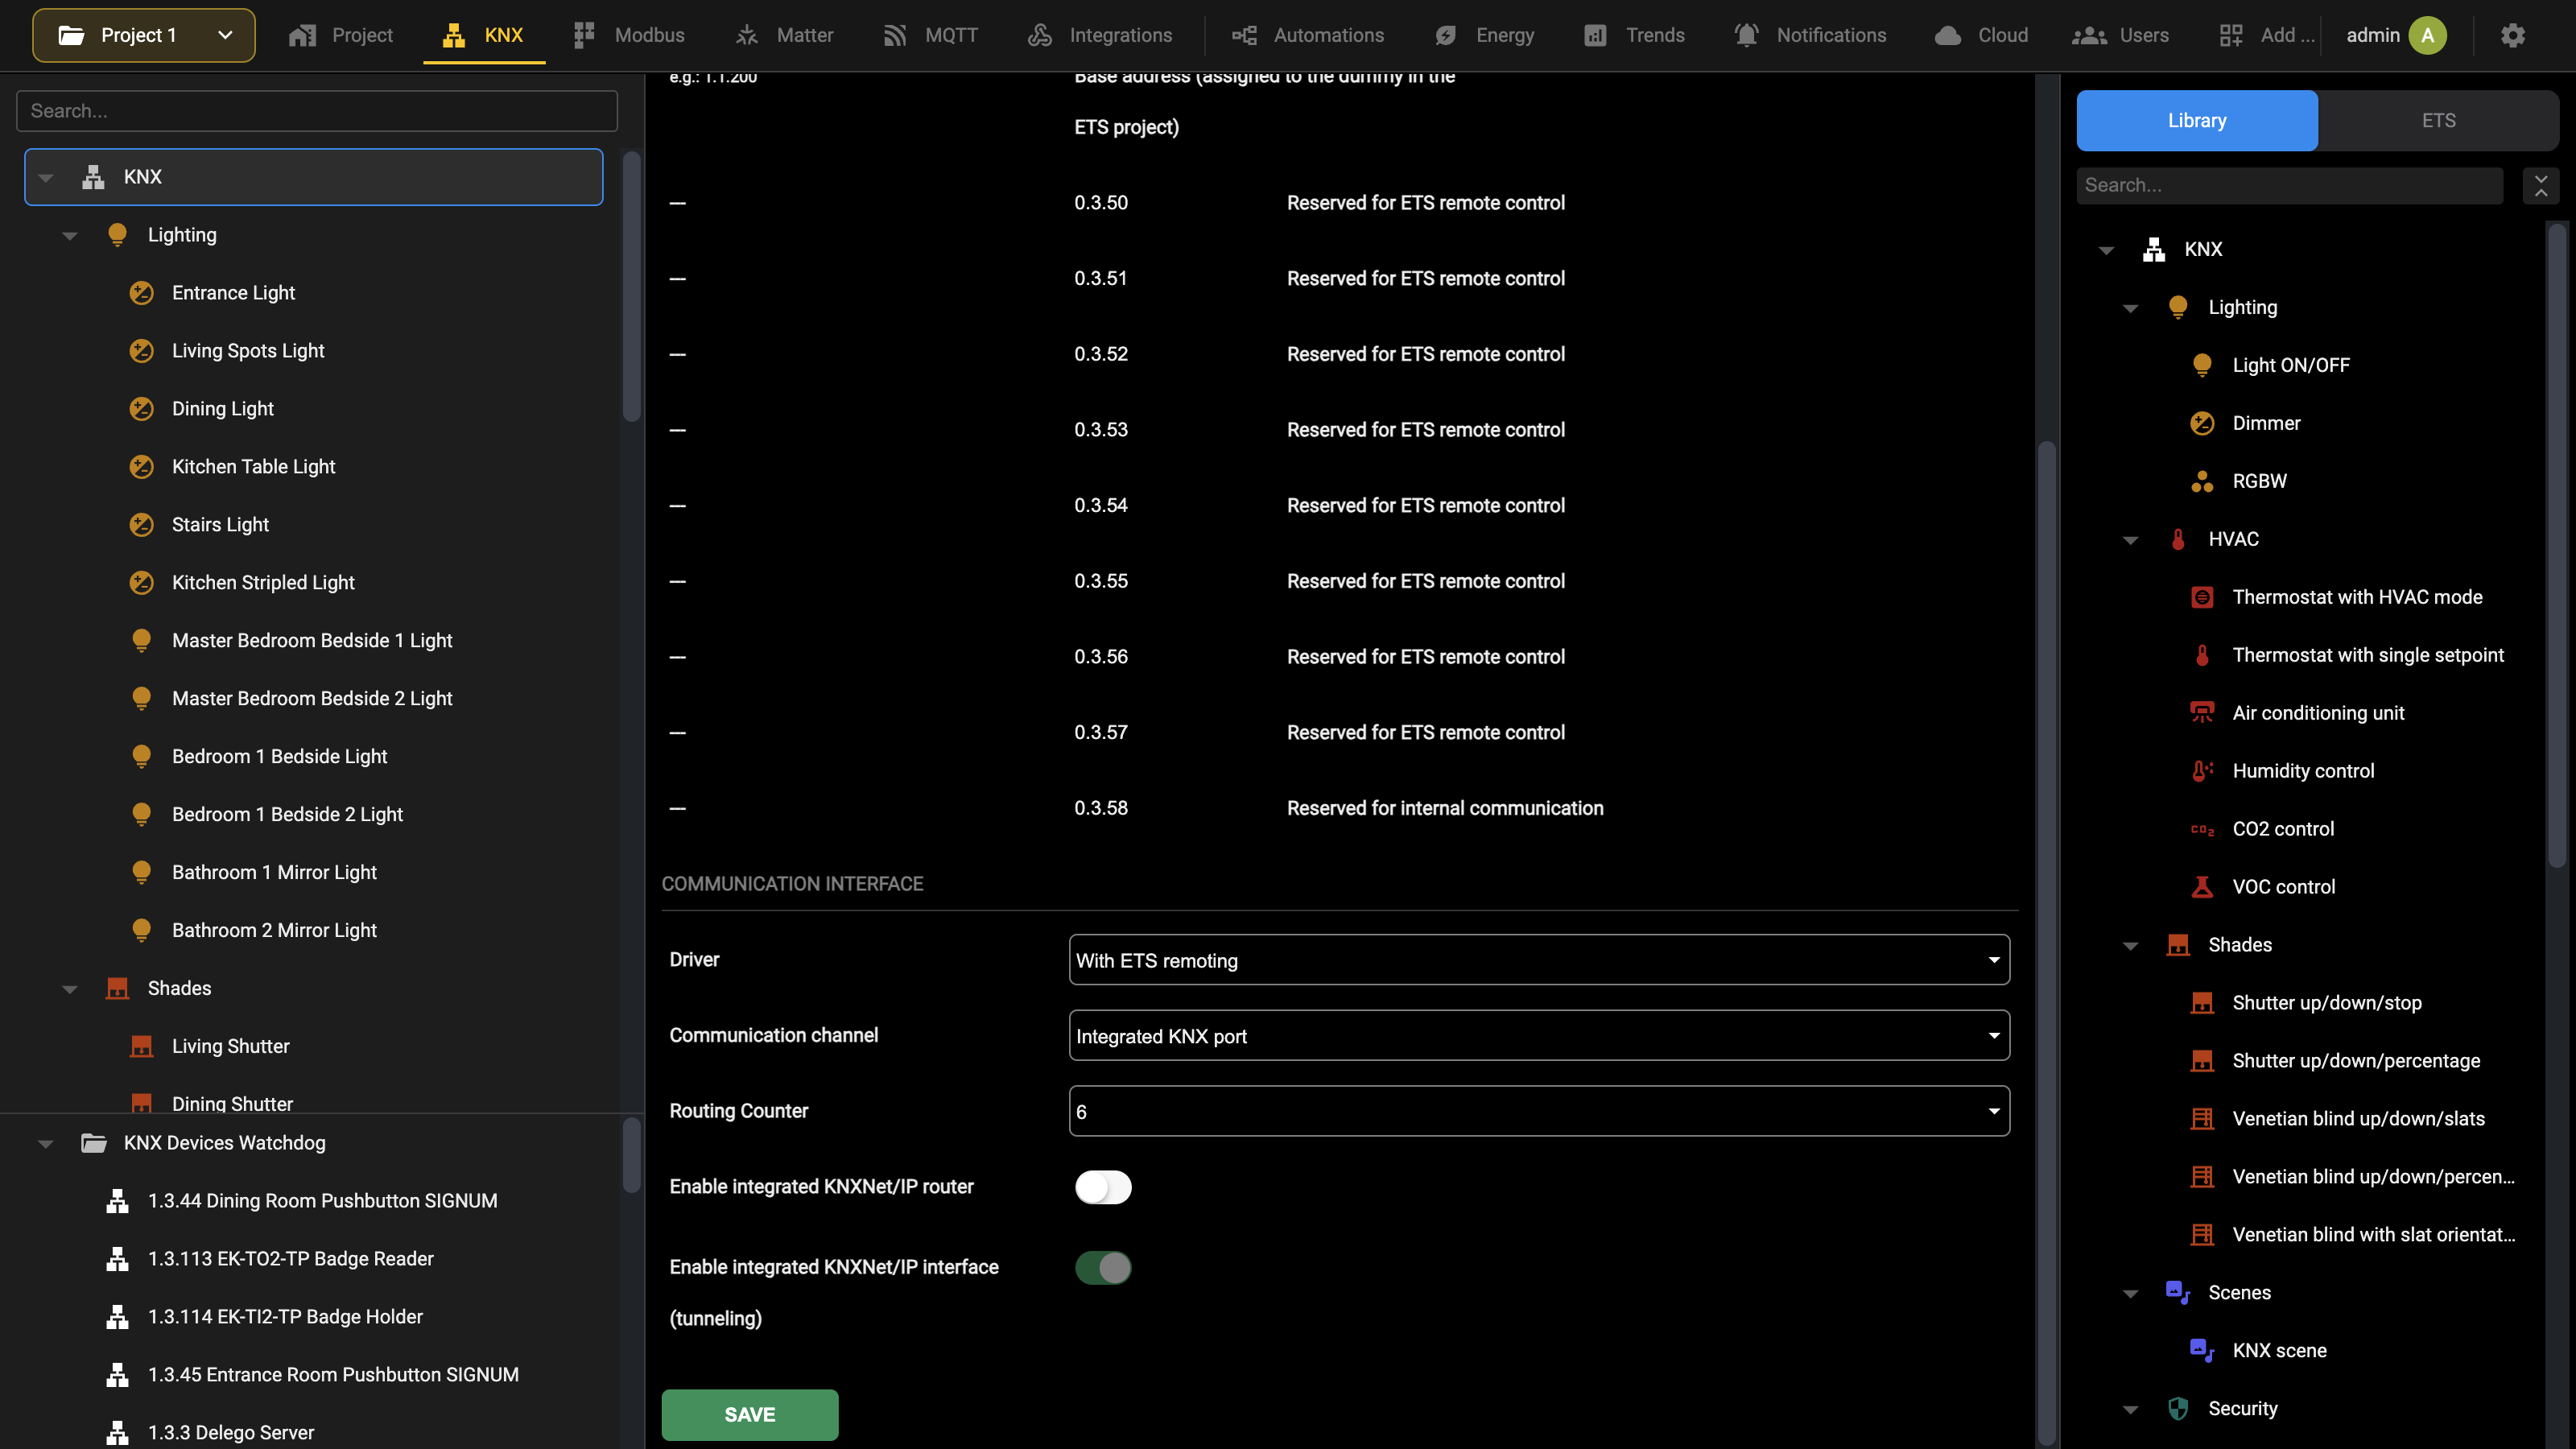Image resolution: width=2576 pixels, height=1449 pixels.
Task: Click the Dimmer icon in Library
Action: (2202, 423)
